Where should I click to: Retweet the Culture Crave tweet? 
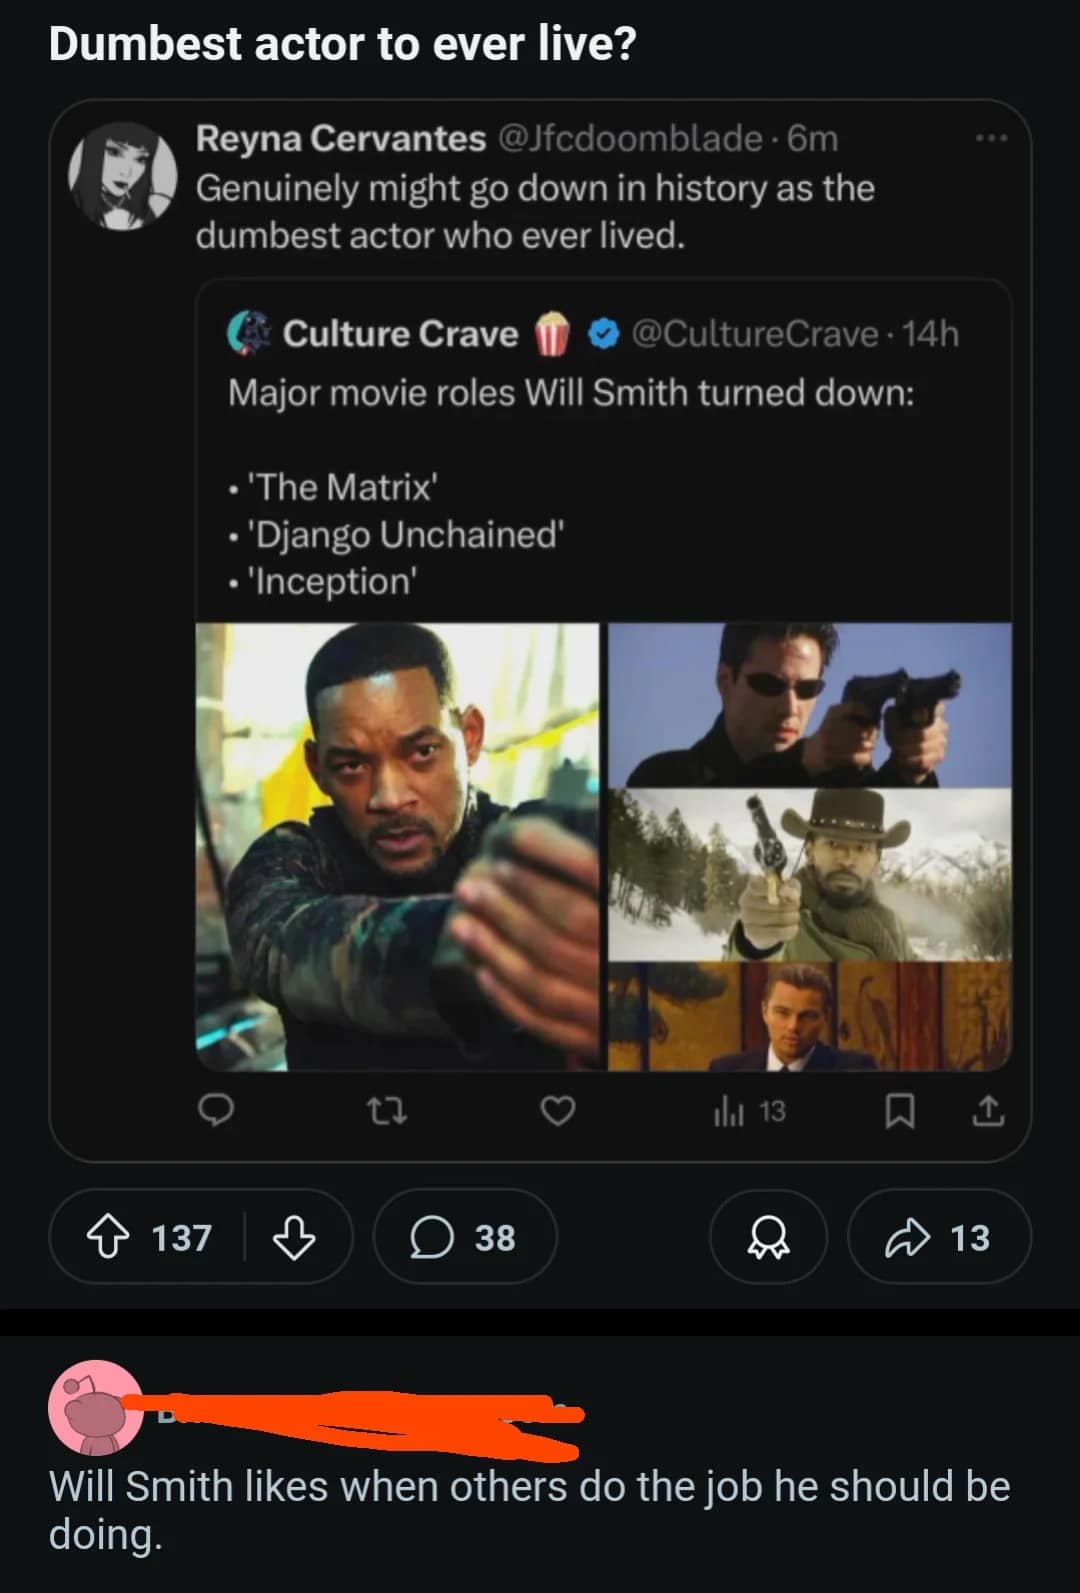(389, 1110)
